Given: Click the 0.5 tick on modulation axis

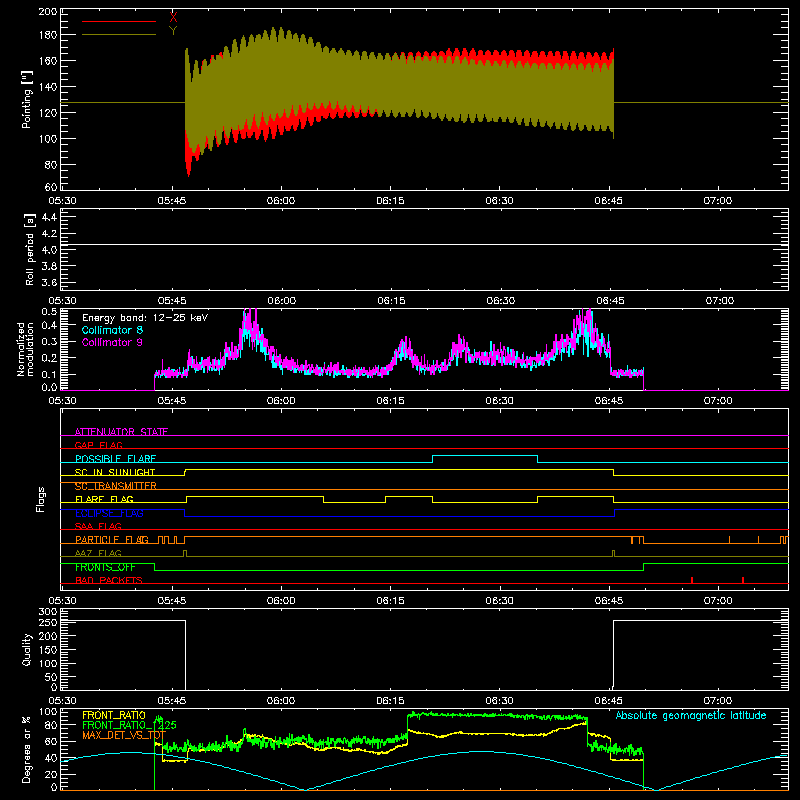Looking at the screenshot, I should [x=49, y=311].
